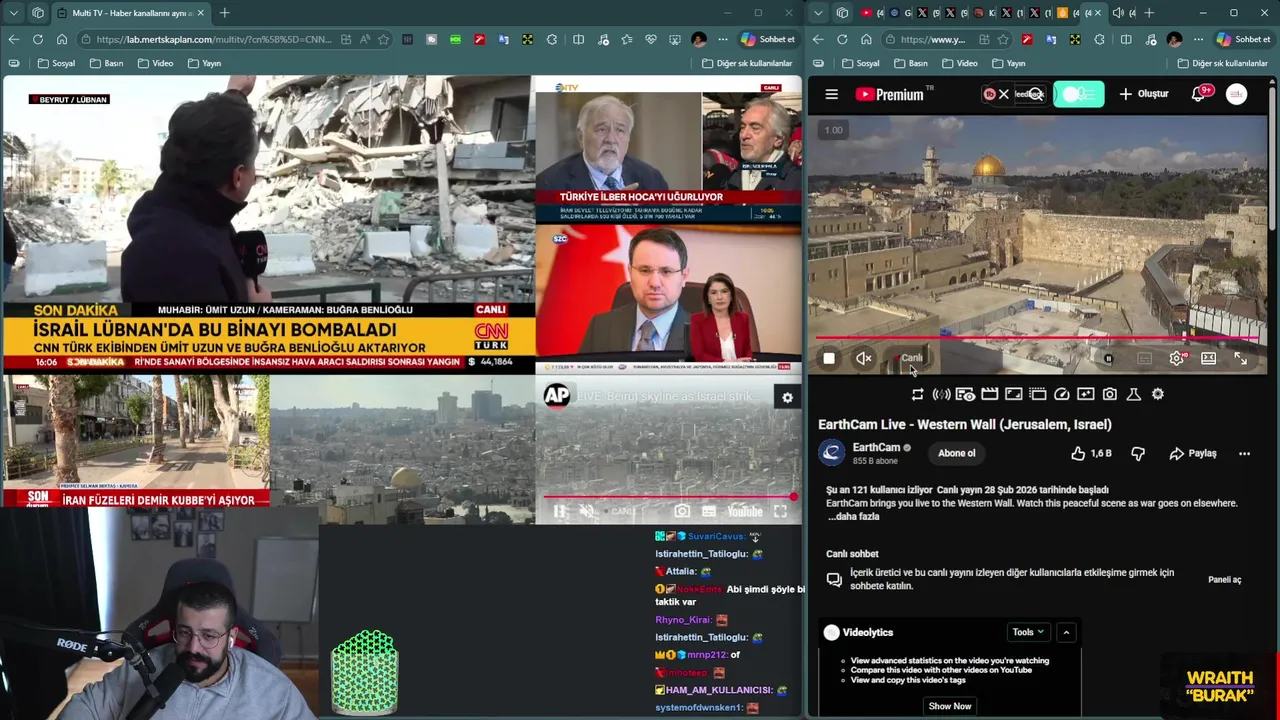
Task: Open the tab search chevron in the Multi TV window
Action: (13, 13)
